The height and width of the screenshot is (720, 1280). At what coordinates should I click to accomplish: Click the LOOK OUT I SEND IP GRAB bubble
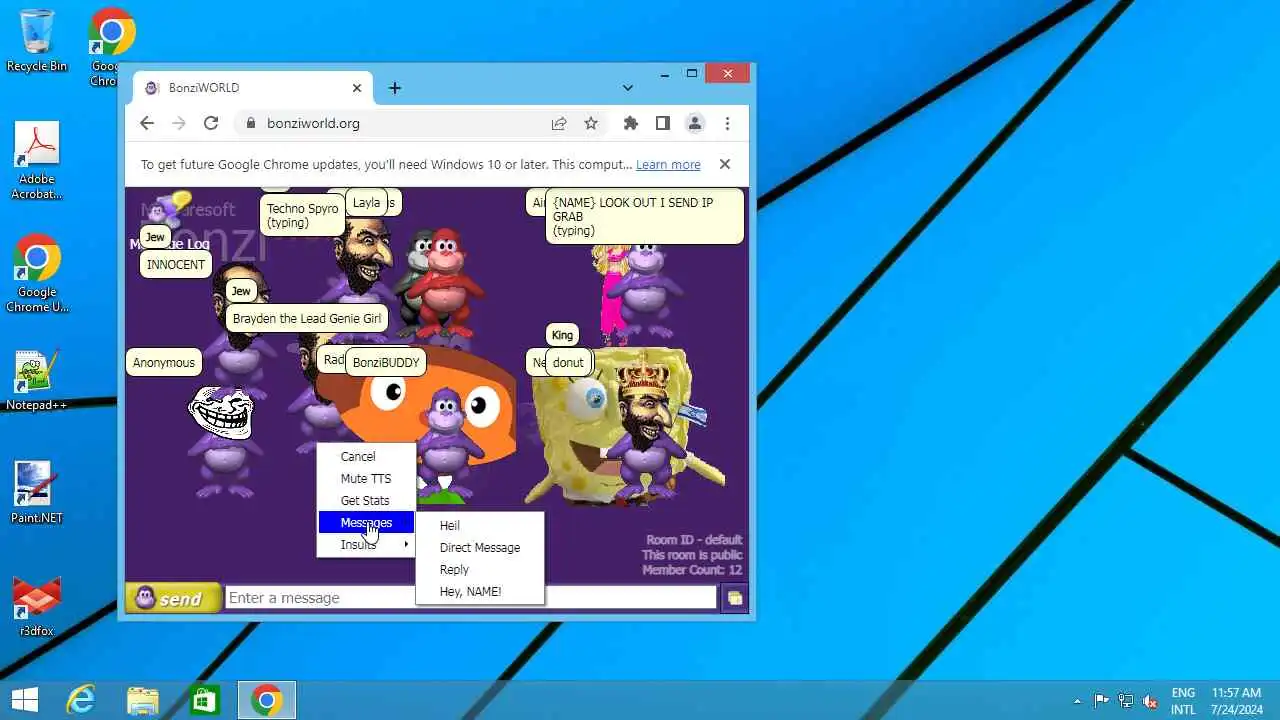pyautogui.click(x=644, y=216)
